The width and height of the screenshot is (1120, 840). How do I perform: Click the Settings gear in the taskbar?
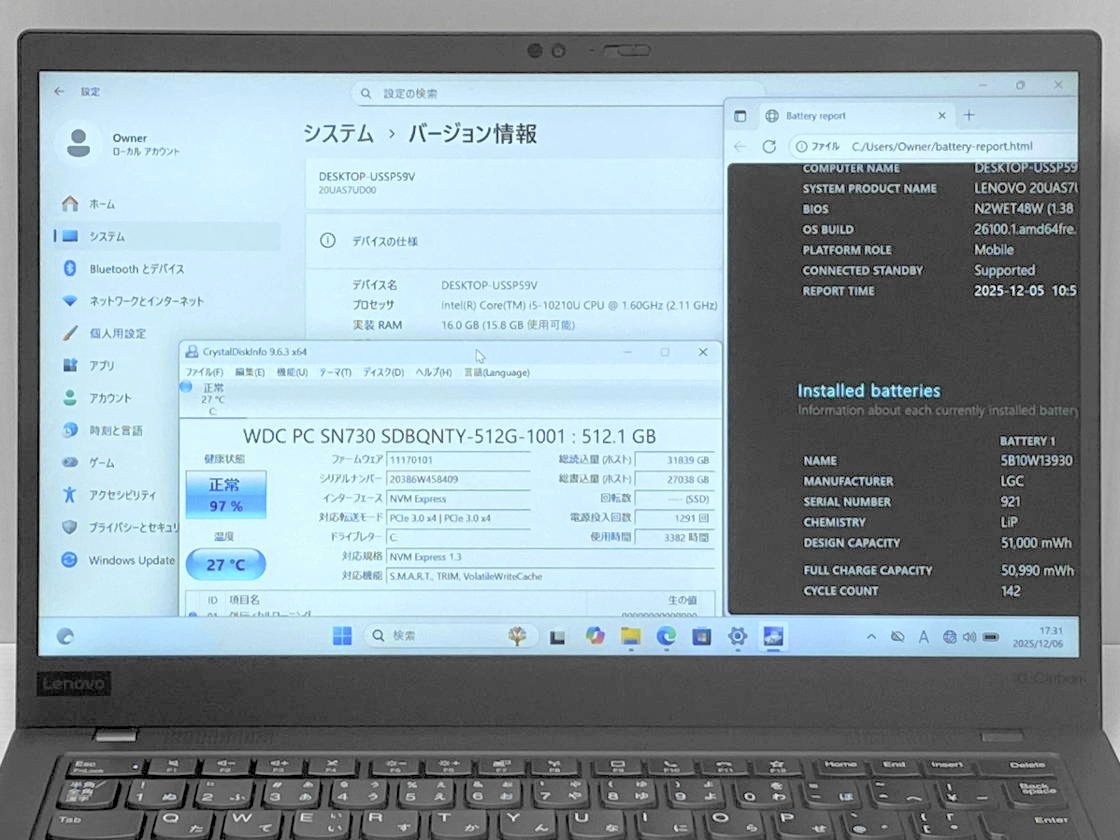(737, 636)
